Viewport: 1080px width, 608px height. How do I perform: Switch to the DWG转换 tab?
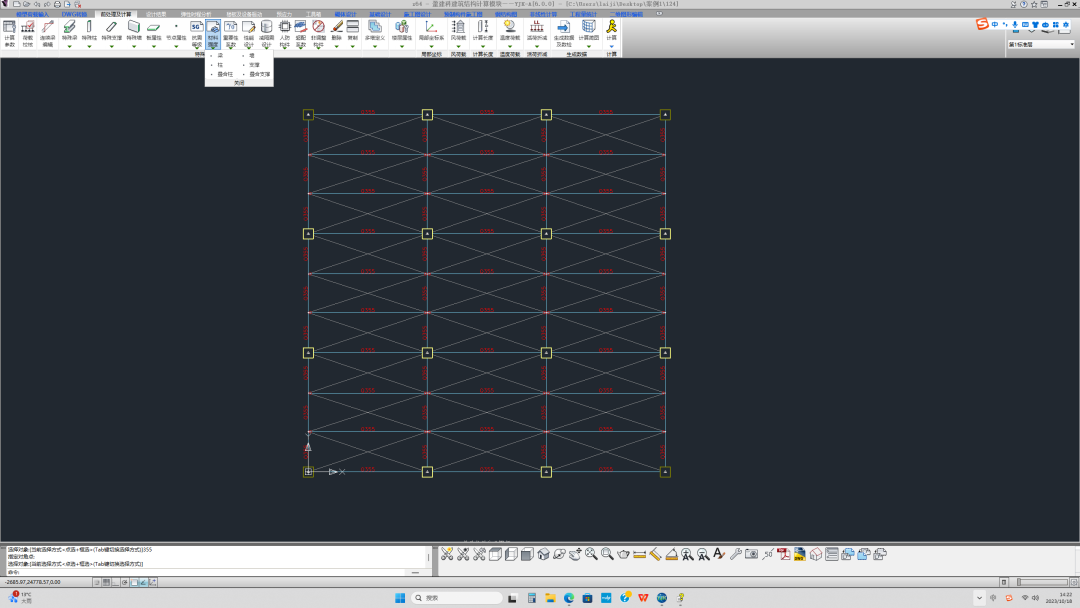tap(74, 14)
